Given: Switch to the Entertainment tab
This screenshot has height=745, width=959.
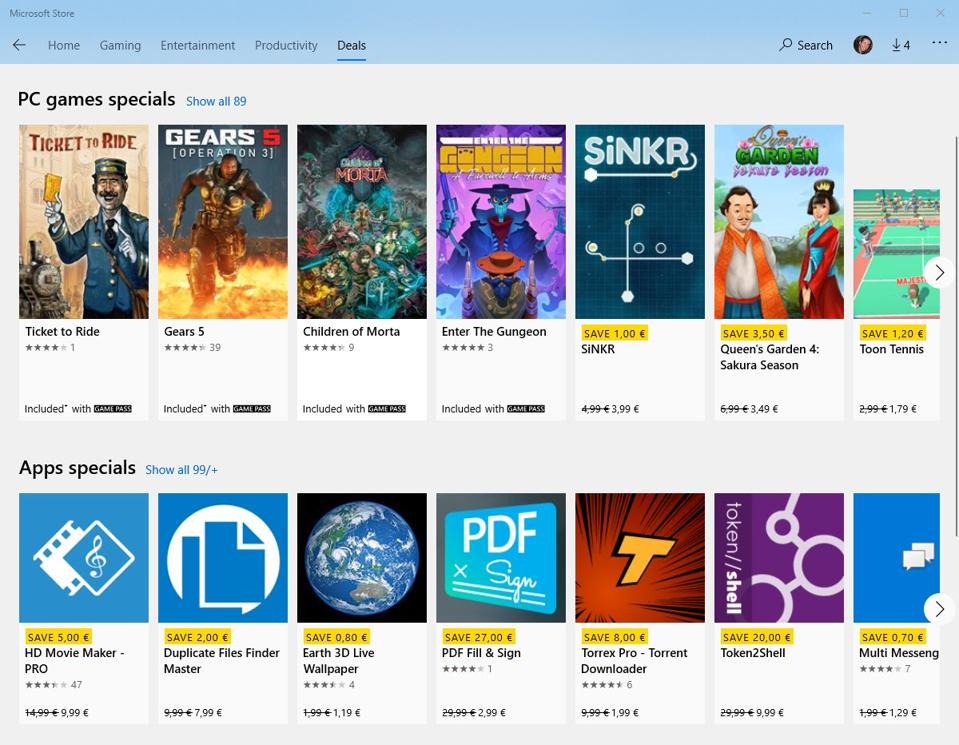Looking at the screenshot, I should tap(198, 45).
